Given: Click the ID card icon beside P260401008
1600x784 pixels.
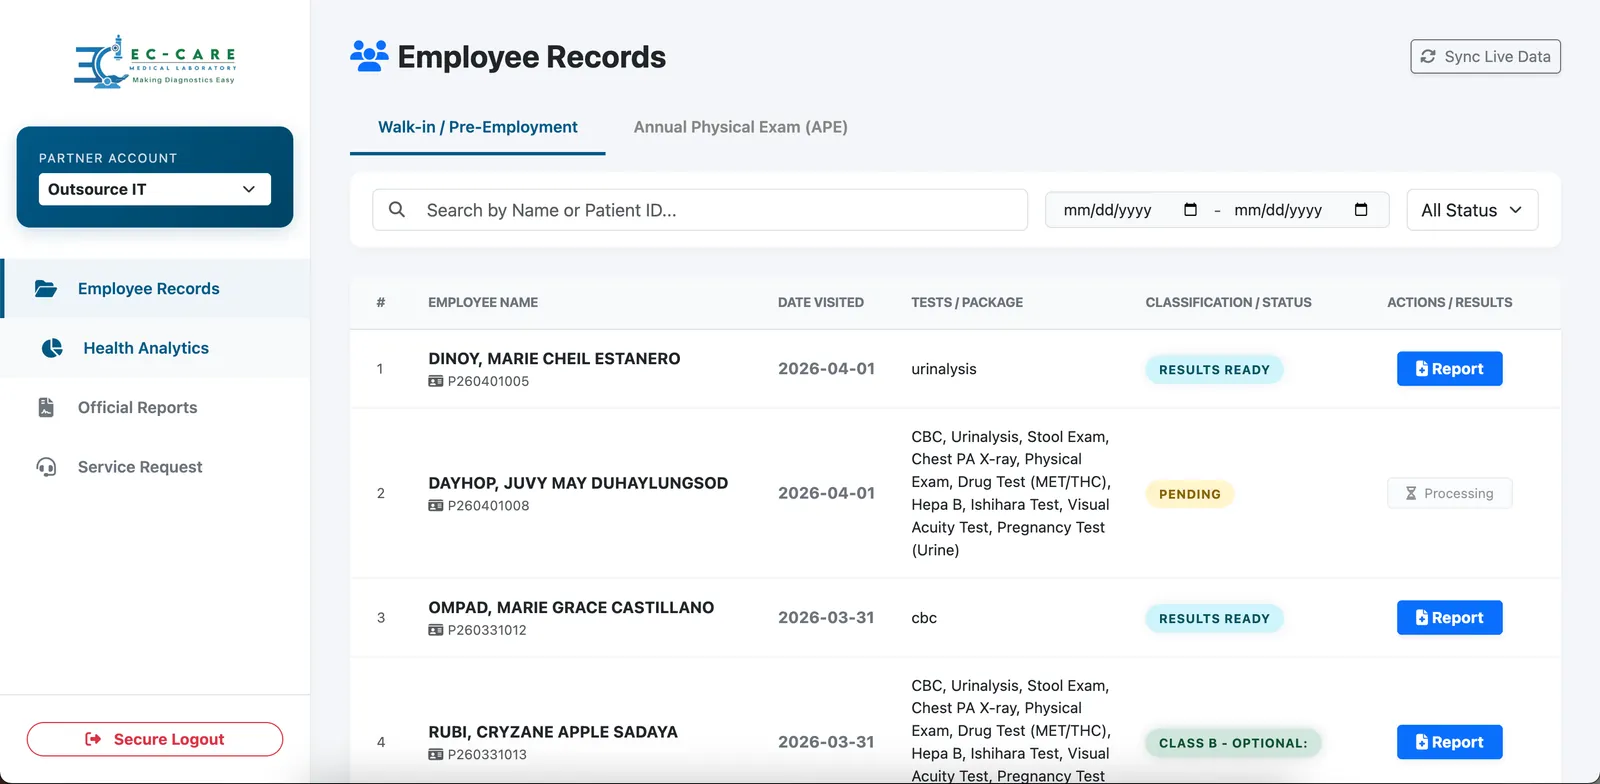Looking at the screenshot, I should point(436,506).
